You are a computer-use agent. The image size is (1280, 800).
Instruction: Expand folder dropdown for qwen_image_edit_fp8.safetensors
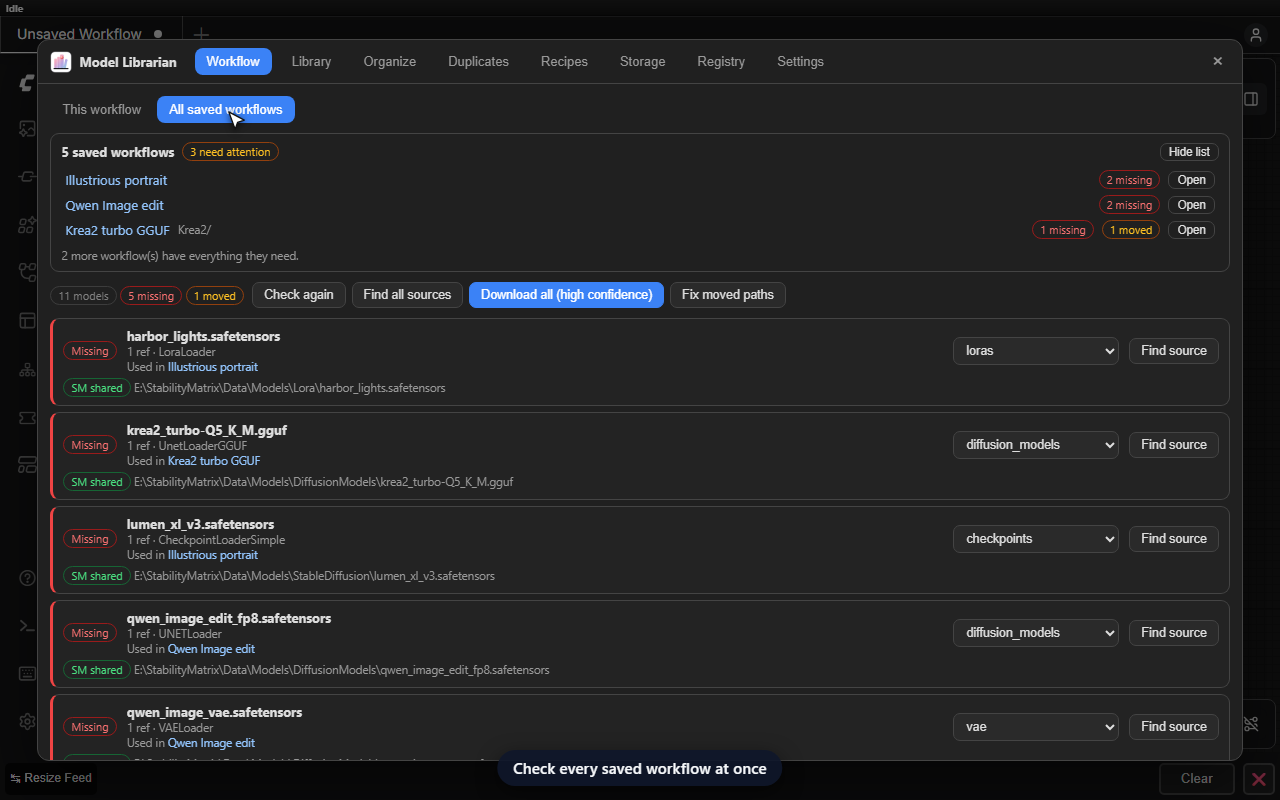[1036, 633]
